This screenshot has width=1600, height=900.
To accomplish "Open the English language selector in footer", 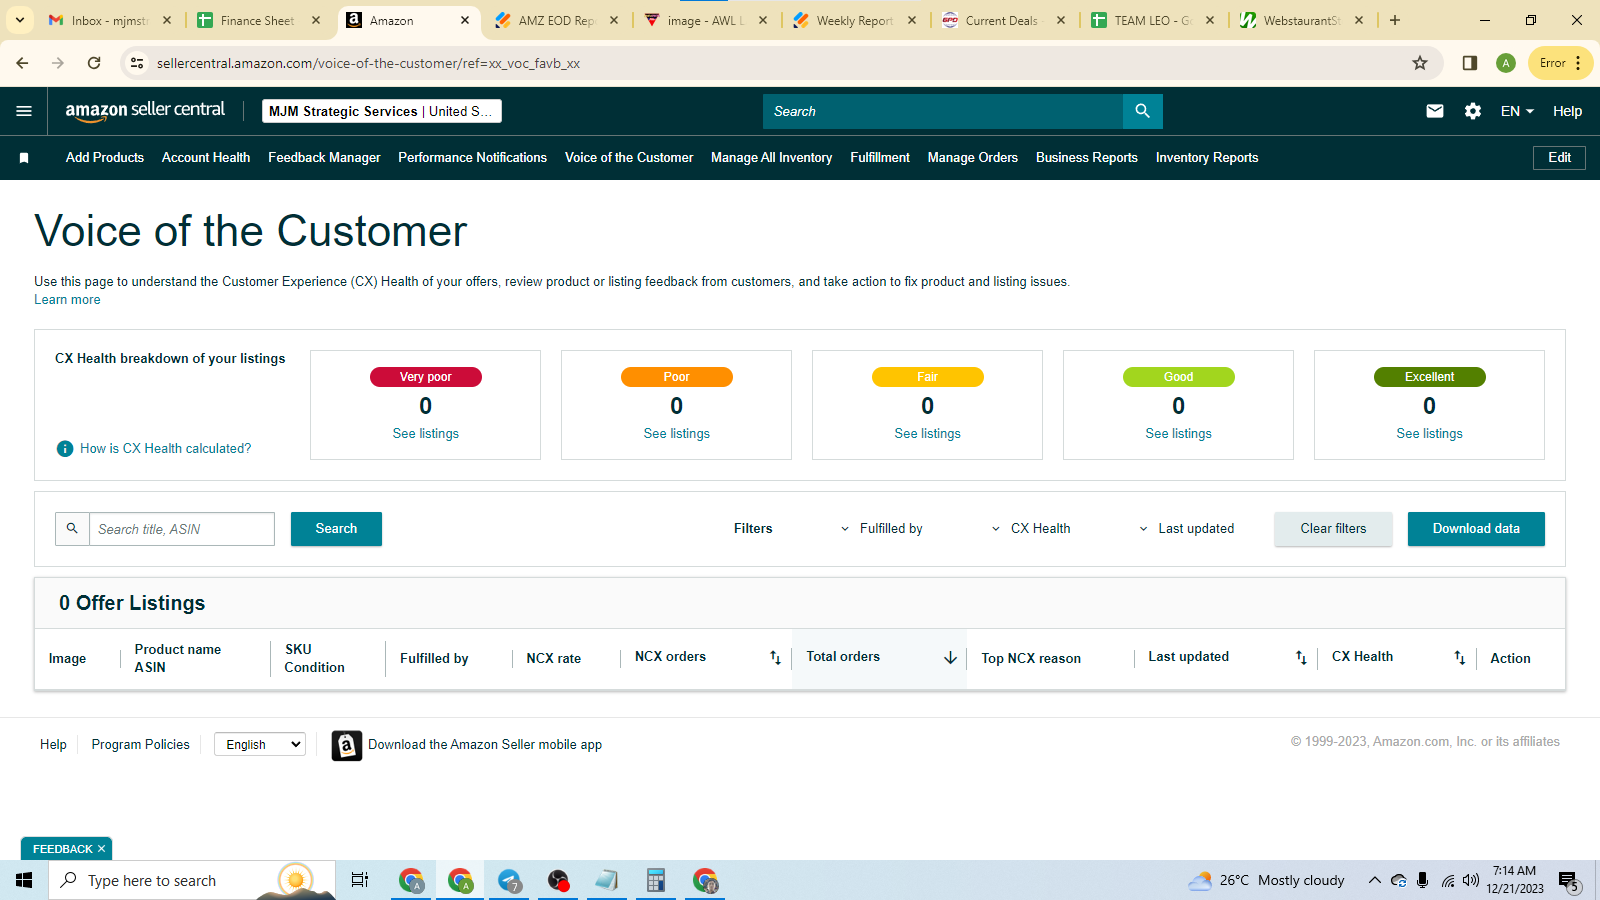I will pyautogui.click(x=260, y=744).
